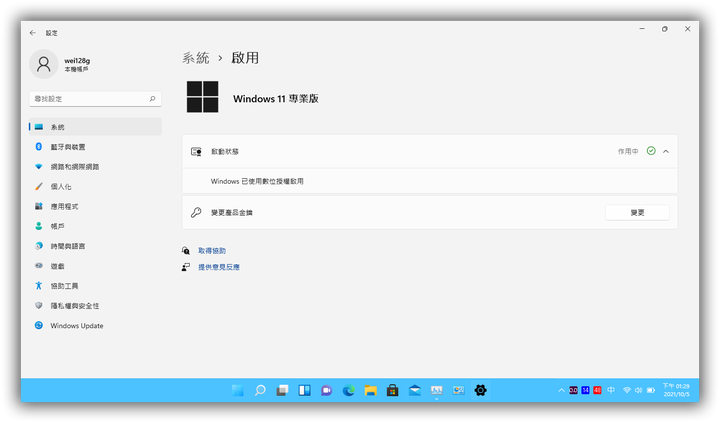Go back with the arrow beside 設定

(33, 33)
